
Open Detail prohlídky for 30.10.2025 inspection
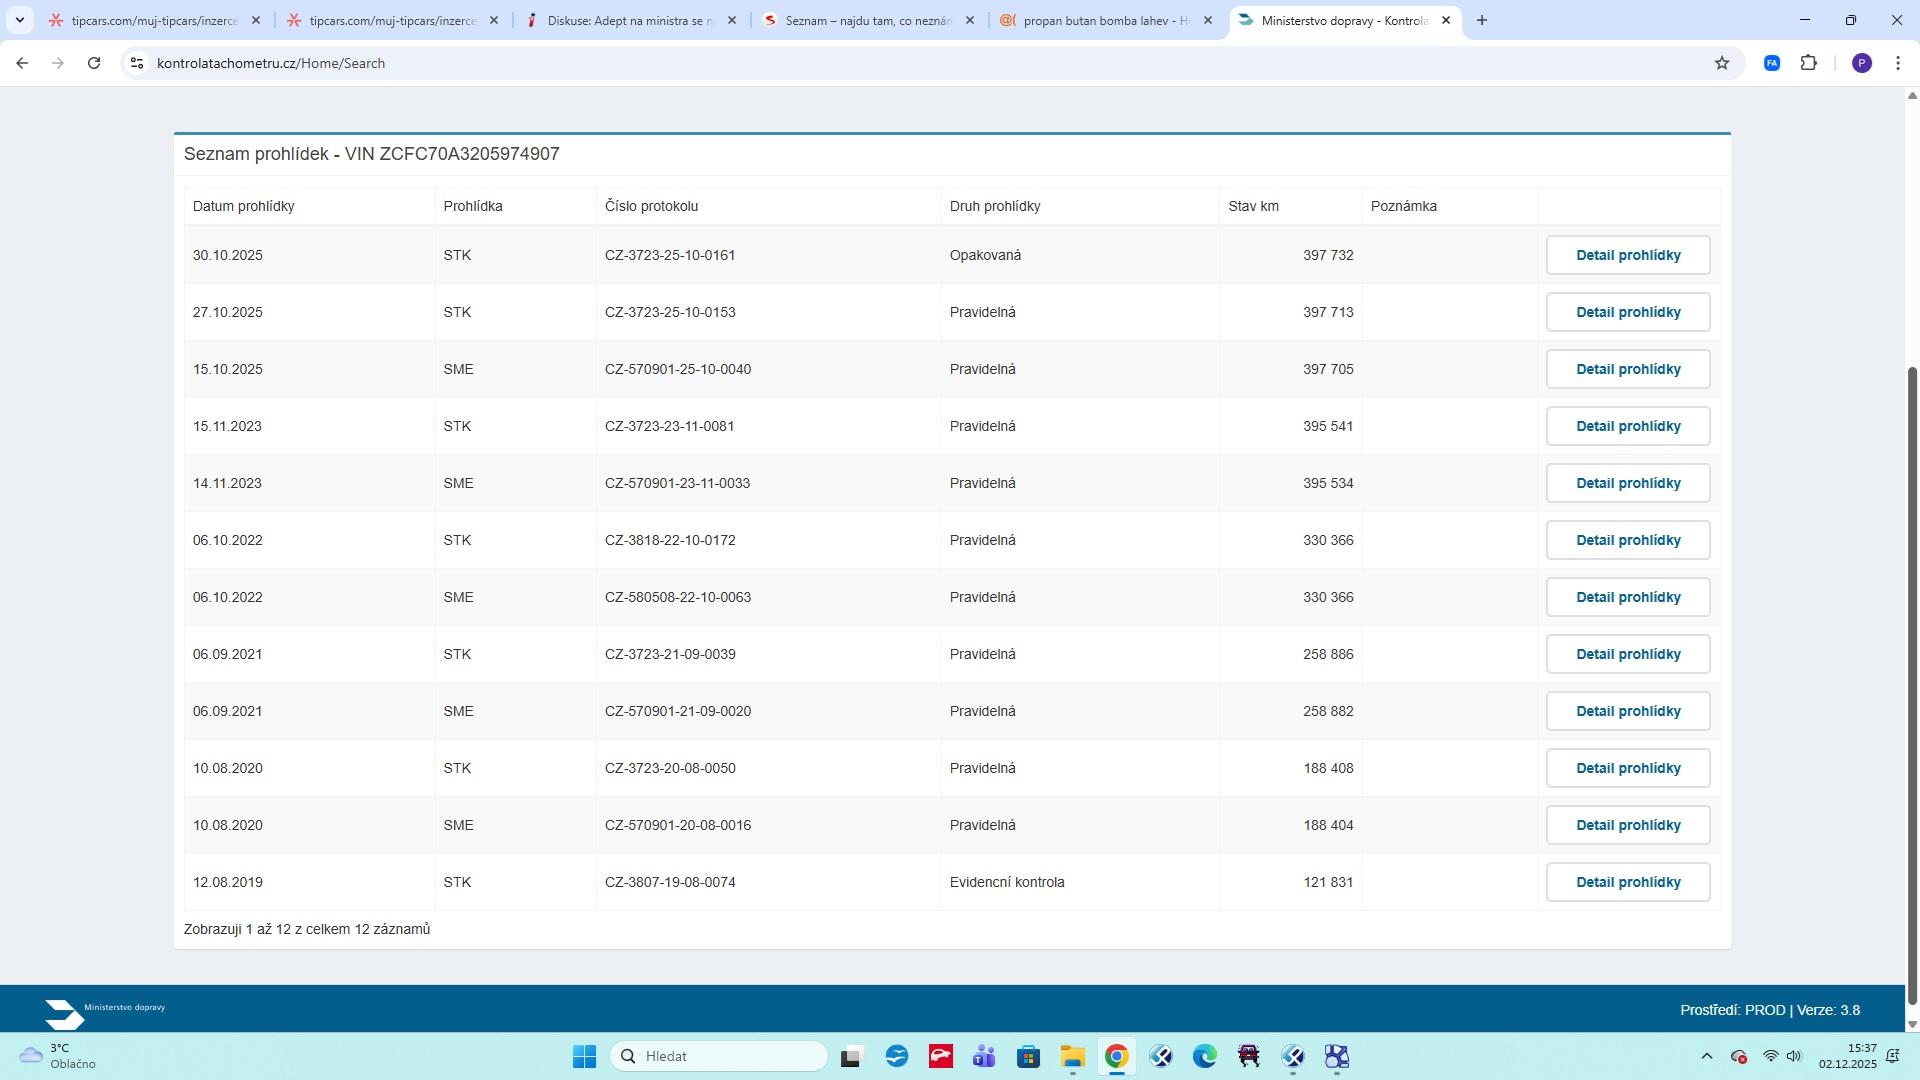1627,255
